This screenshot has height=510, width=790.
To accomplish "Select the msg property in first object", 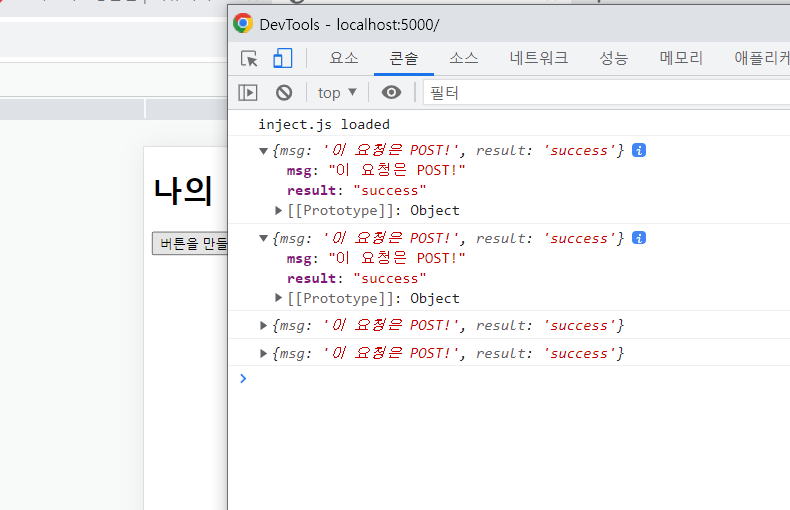I will 299,171.
